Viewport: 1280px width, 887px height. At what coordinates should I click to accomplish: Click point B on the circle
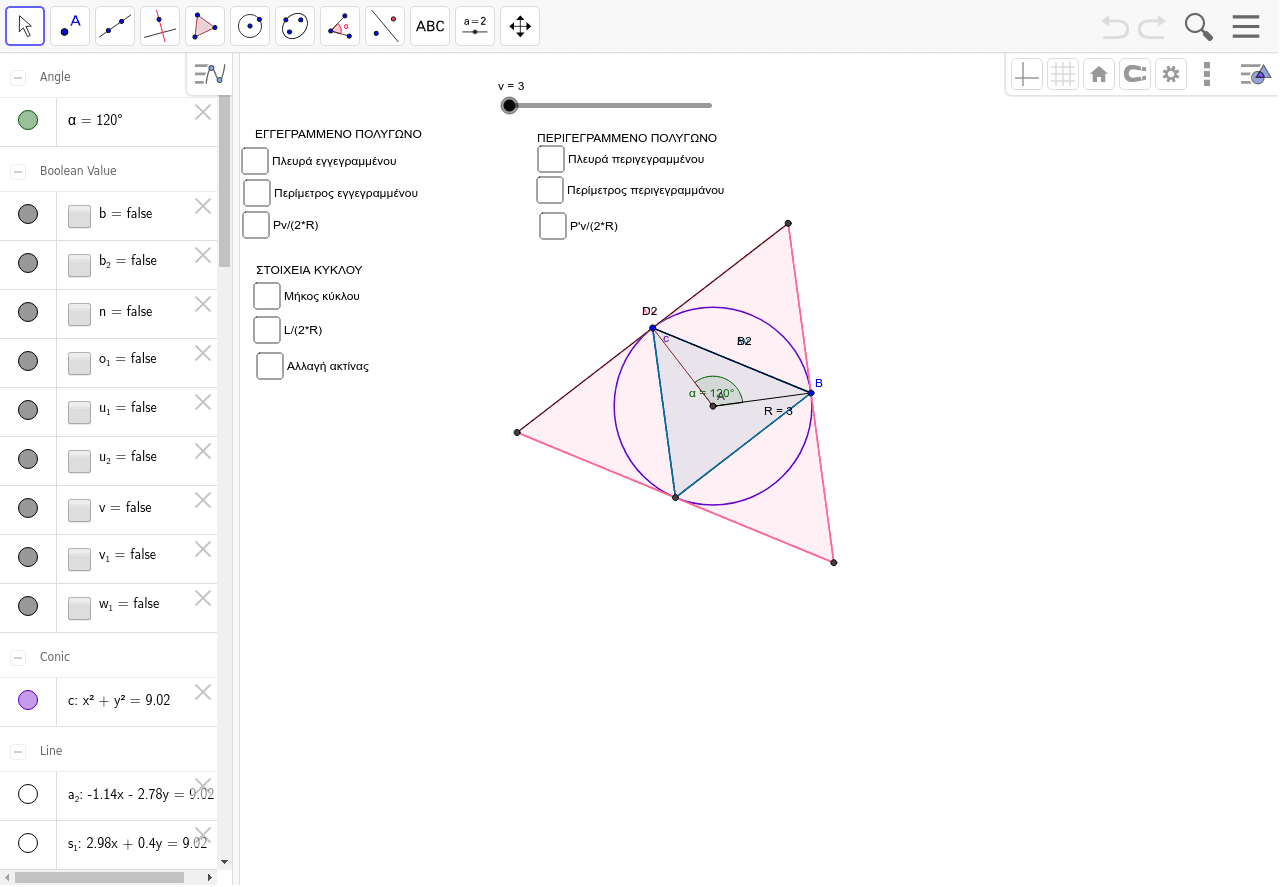coord(811,393)
